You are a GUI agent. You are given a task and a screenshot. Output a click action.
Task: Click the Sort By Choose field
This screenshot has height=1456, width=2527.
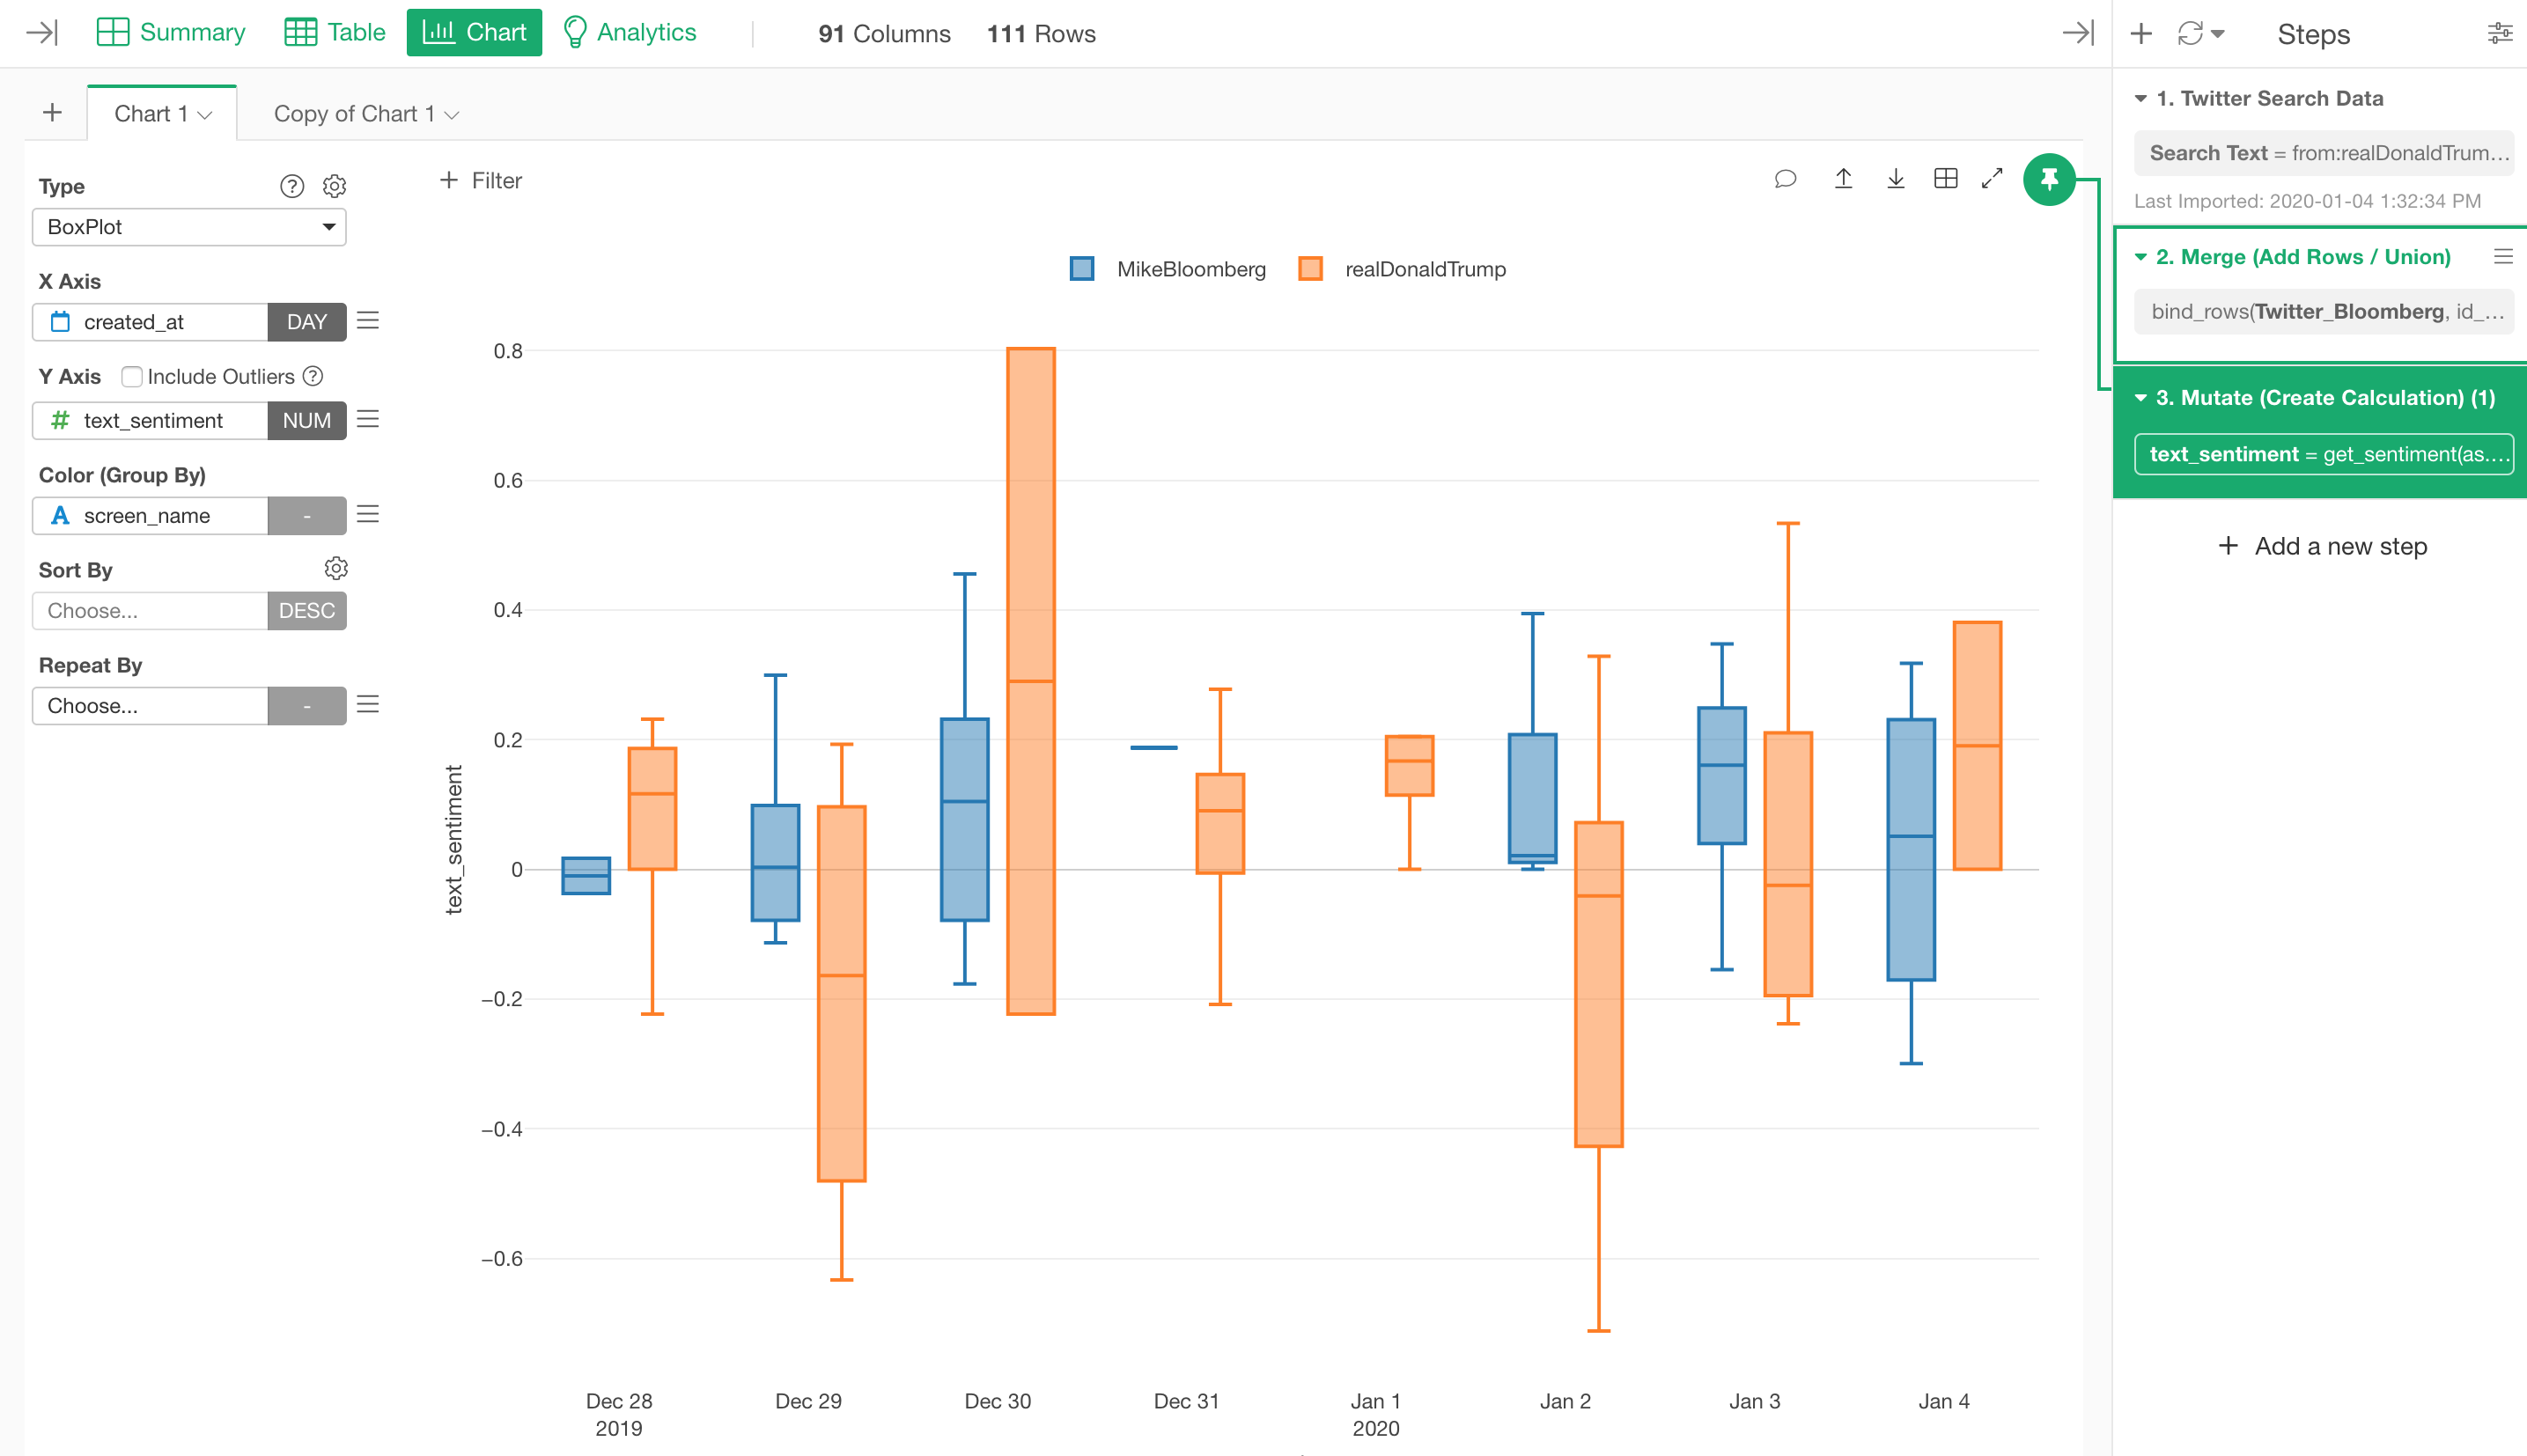[150, 610]
